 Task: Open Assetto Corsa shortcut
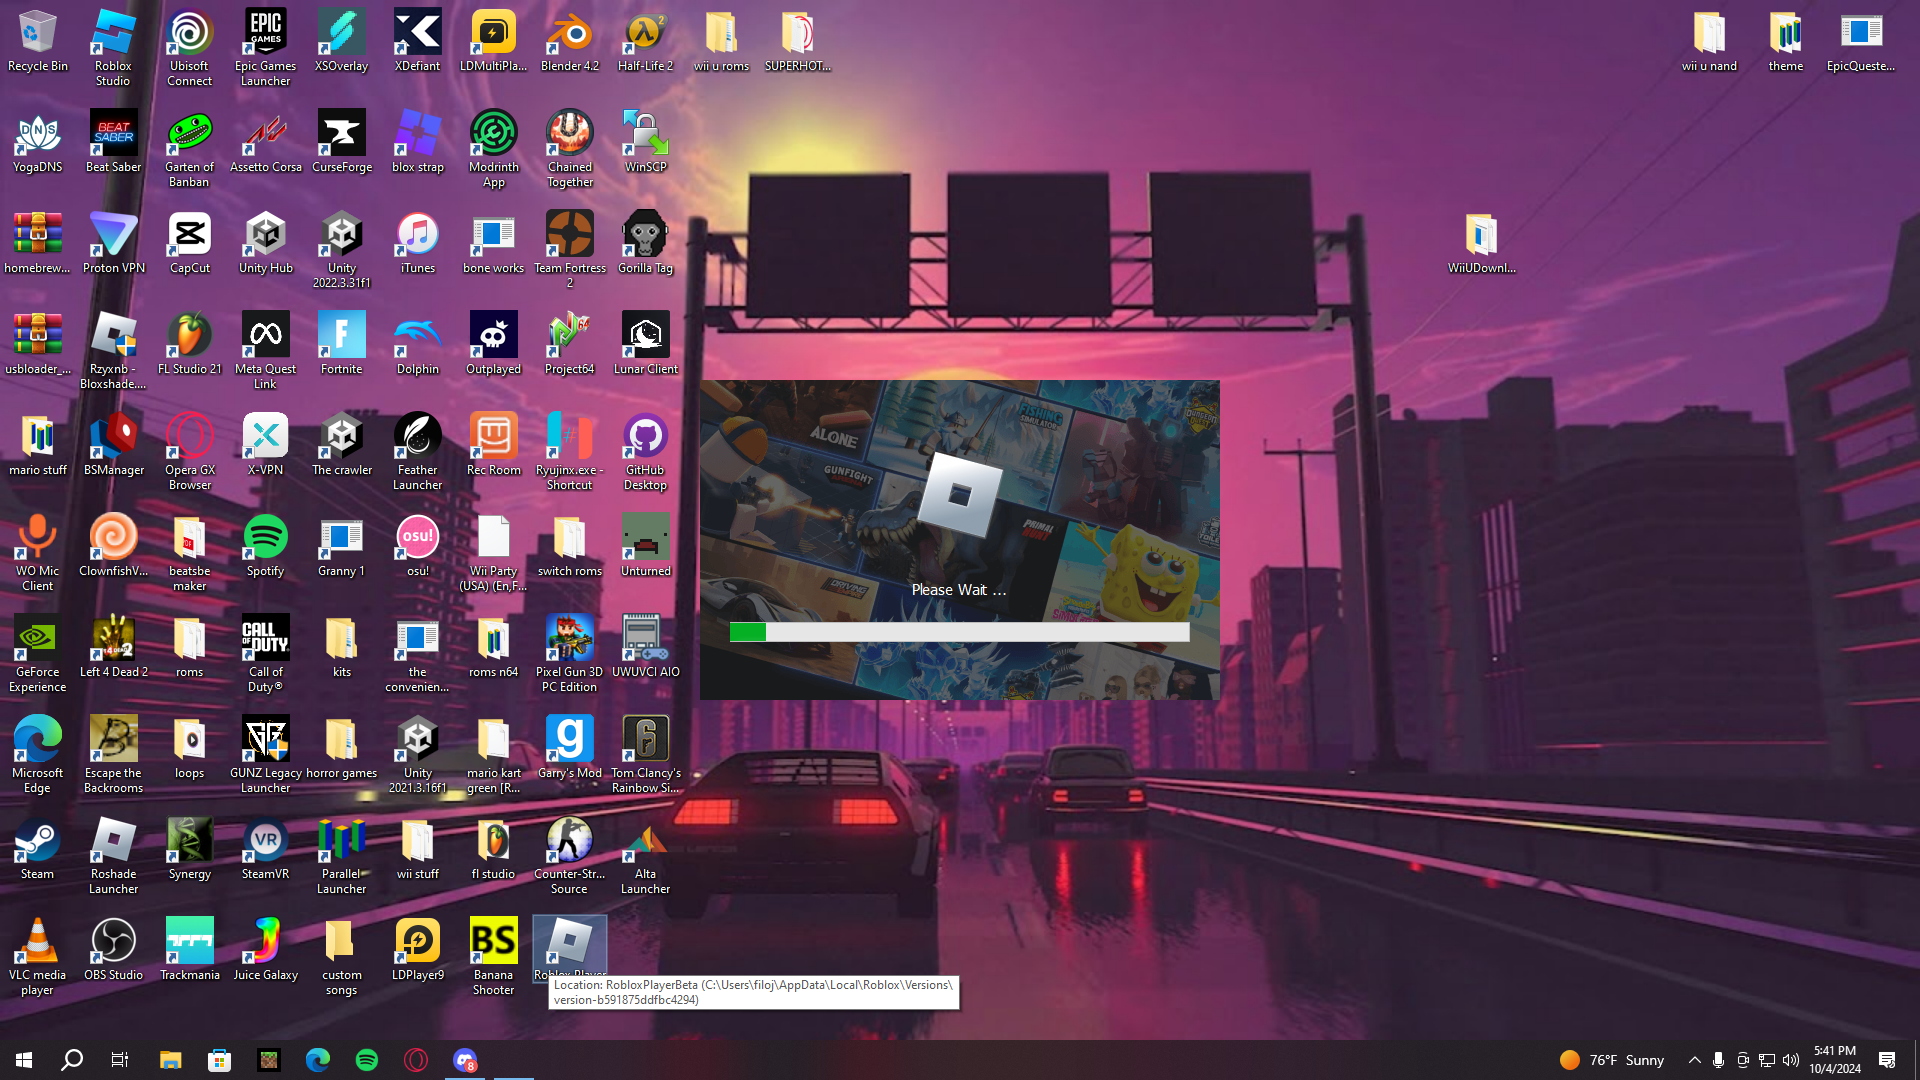point(266,143)
